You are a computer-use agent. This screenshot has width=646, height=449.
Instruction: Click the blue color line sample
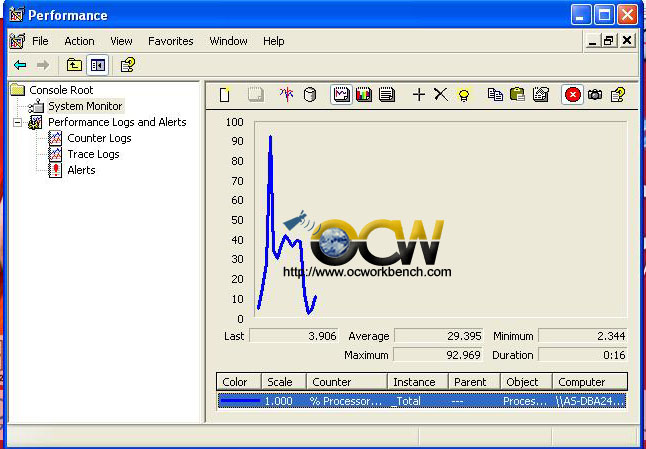[x=240, y=401]
